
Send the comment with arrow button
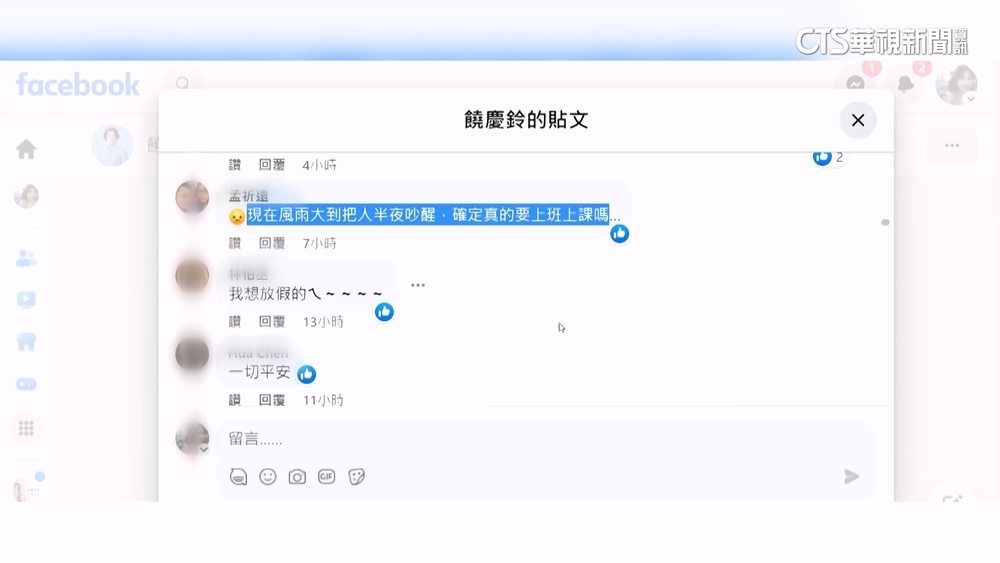851,476
